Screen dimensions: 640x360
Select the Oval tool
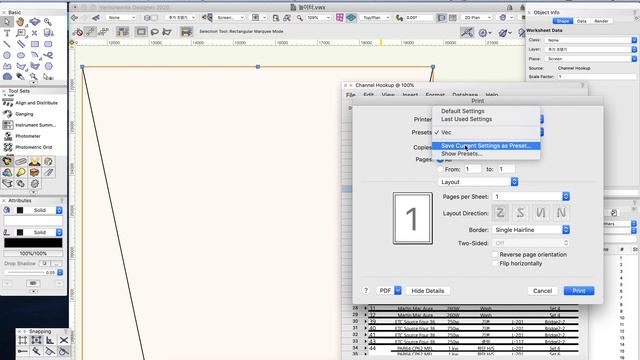pyautogui.click(x=20, y=55)
